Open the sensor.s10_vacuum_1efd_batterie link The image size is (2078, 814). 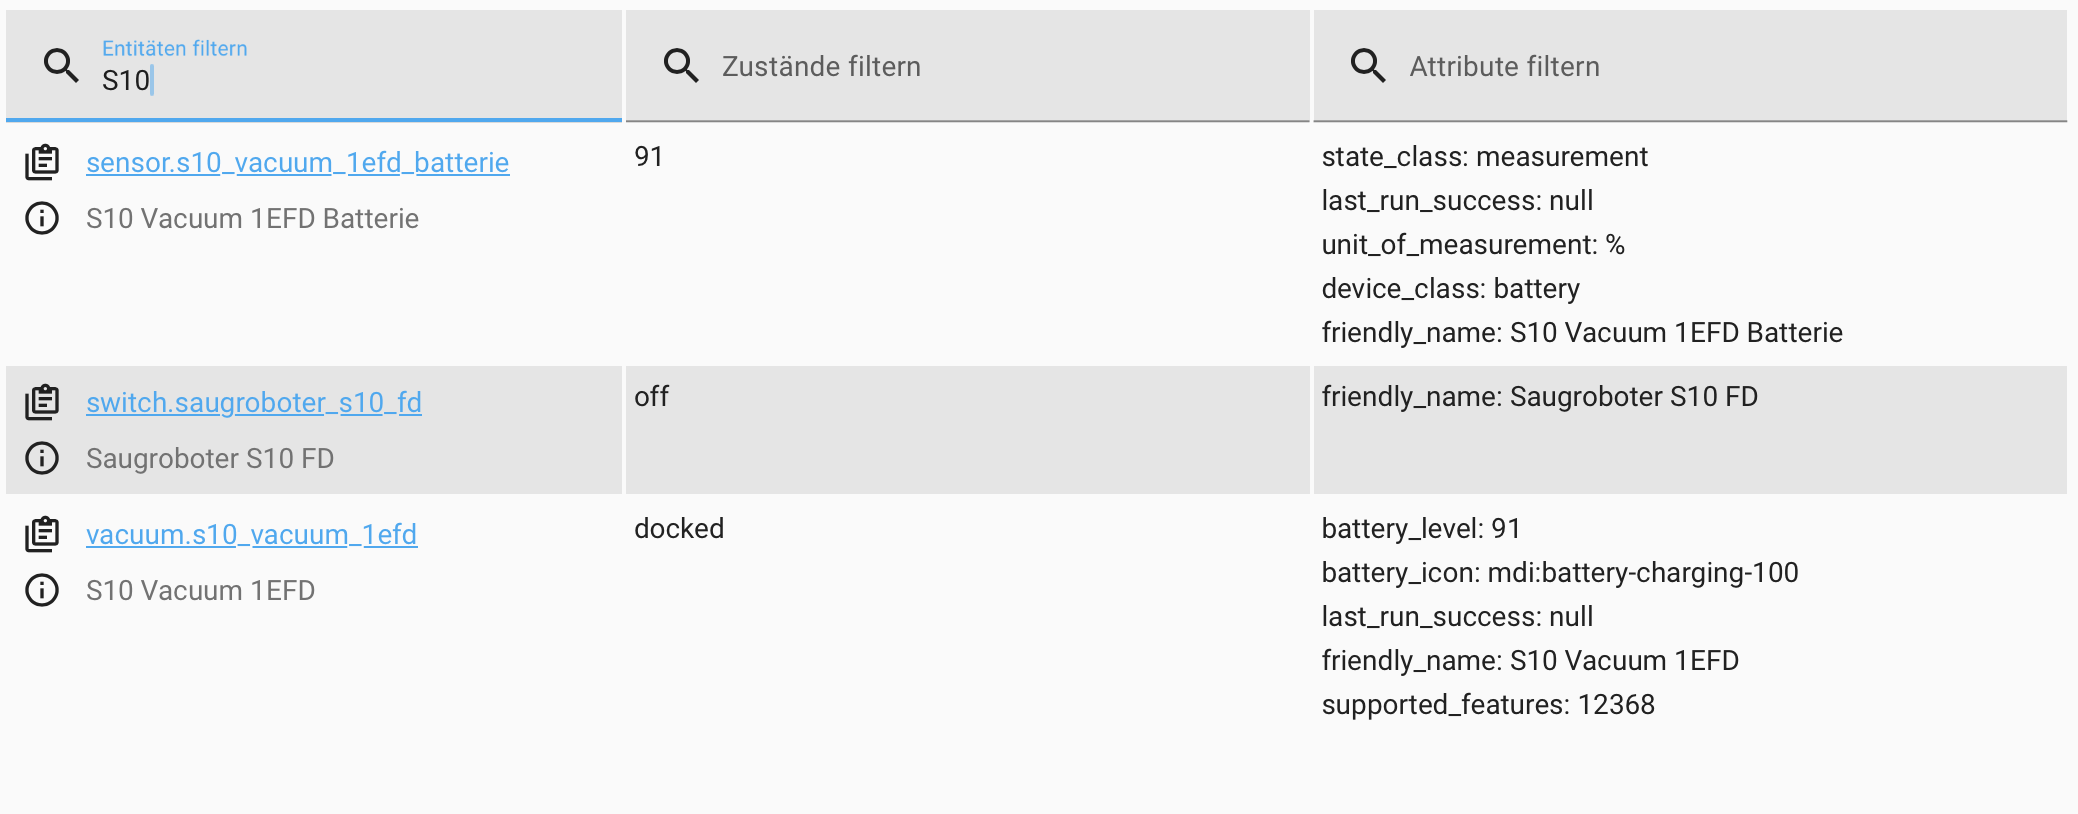click(x=297, y=162)
